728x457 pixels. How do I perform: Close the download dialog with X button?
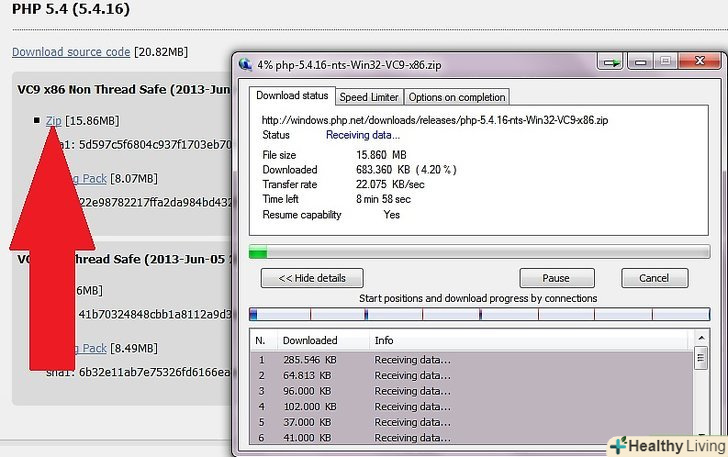click(x=700, y=61)
